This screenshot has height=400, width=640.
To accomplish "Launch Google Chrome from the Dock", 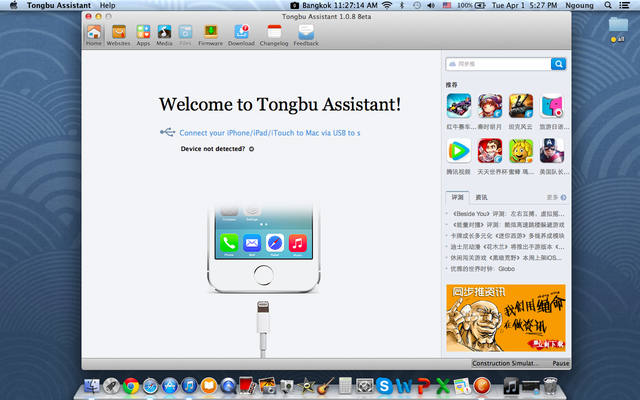I will [131, 386].
